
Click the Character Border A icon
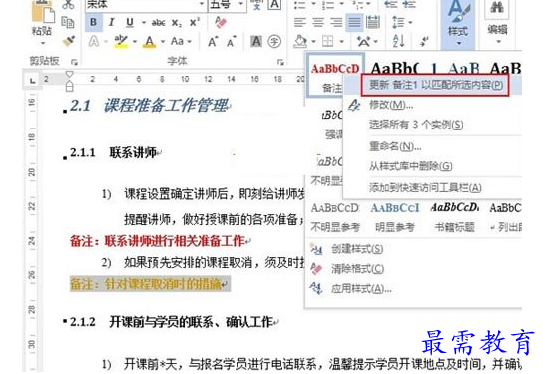[x=274, y=5]
